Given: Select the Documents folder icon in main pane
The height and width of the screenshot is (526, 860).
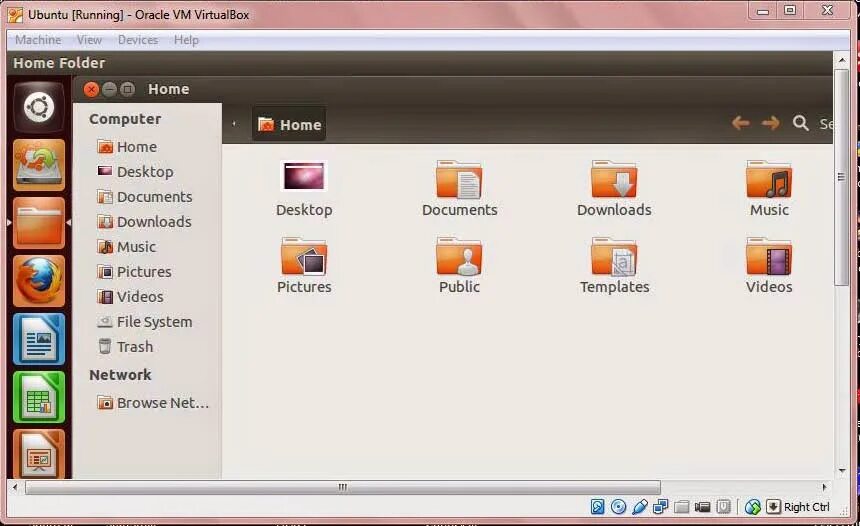Looking at the screenshot, I should pos(459,179).
